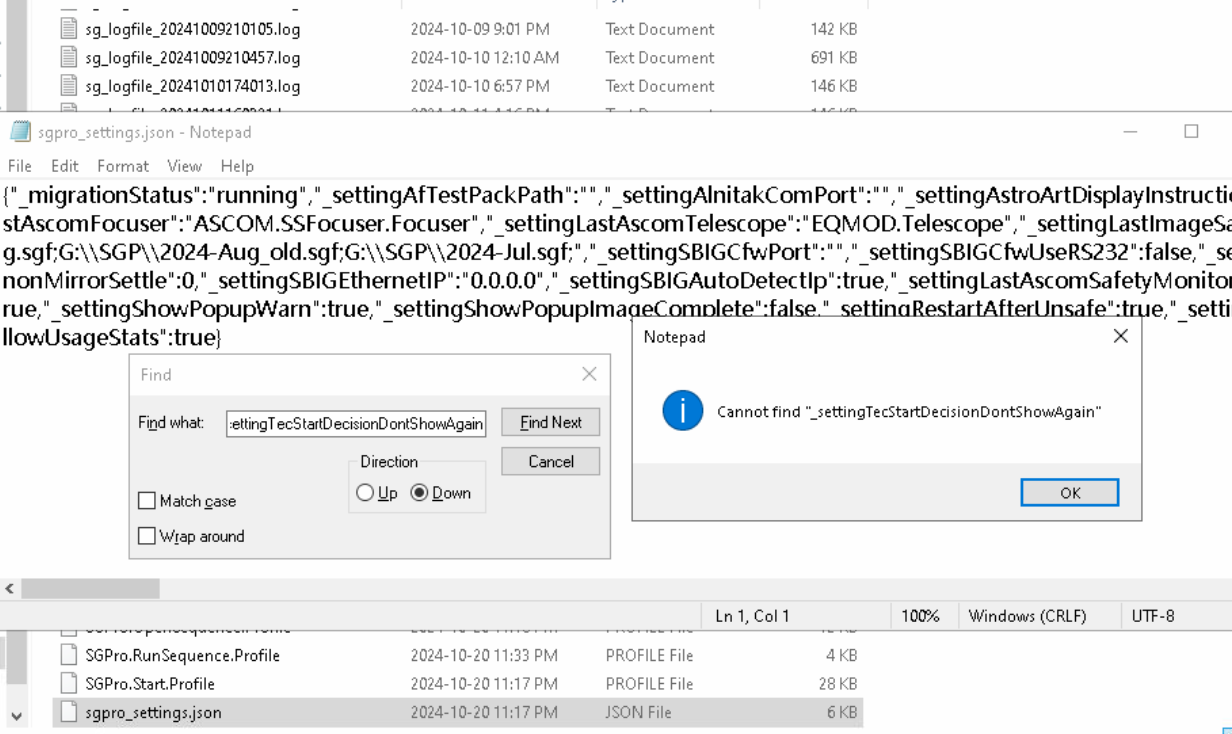
Task: Open the Format menu in Notepad
Action: (x=123, y=166)
